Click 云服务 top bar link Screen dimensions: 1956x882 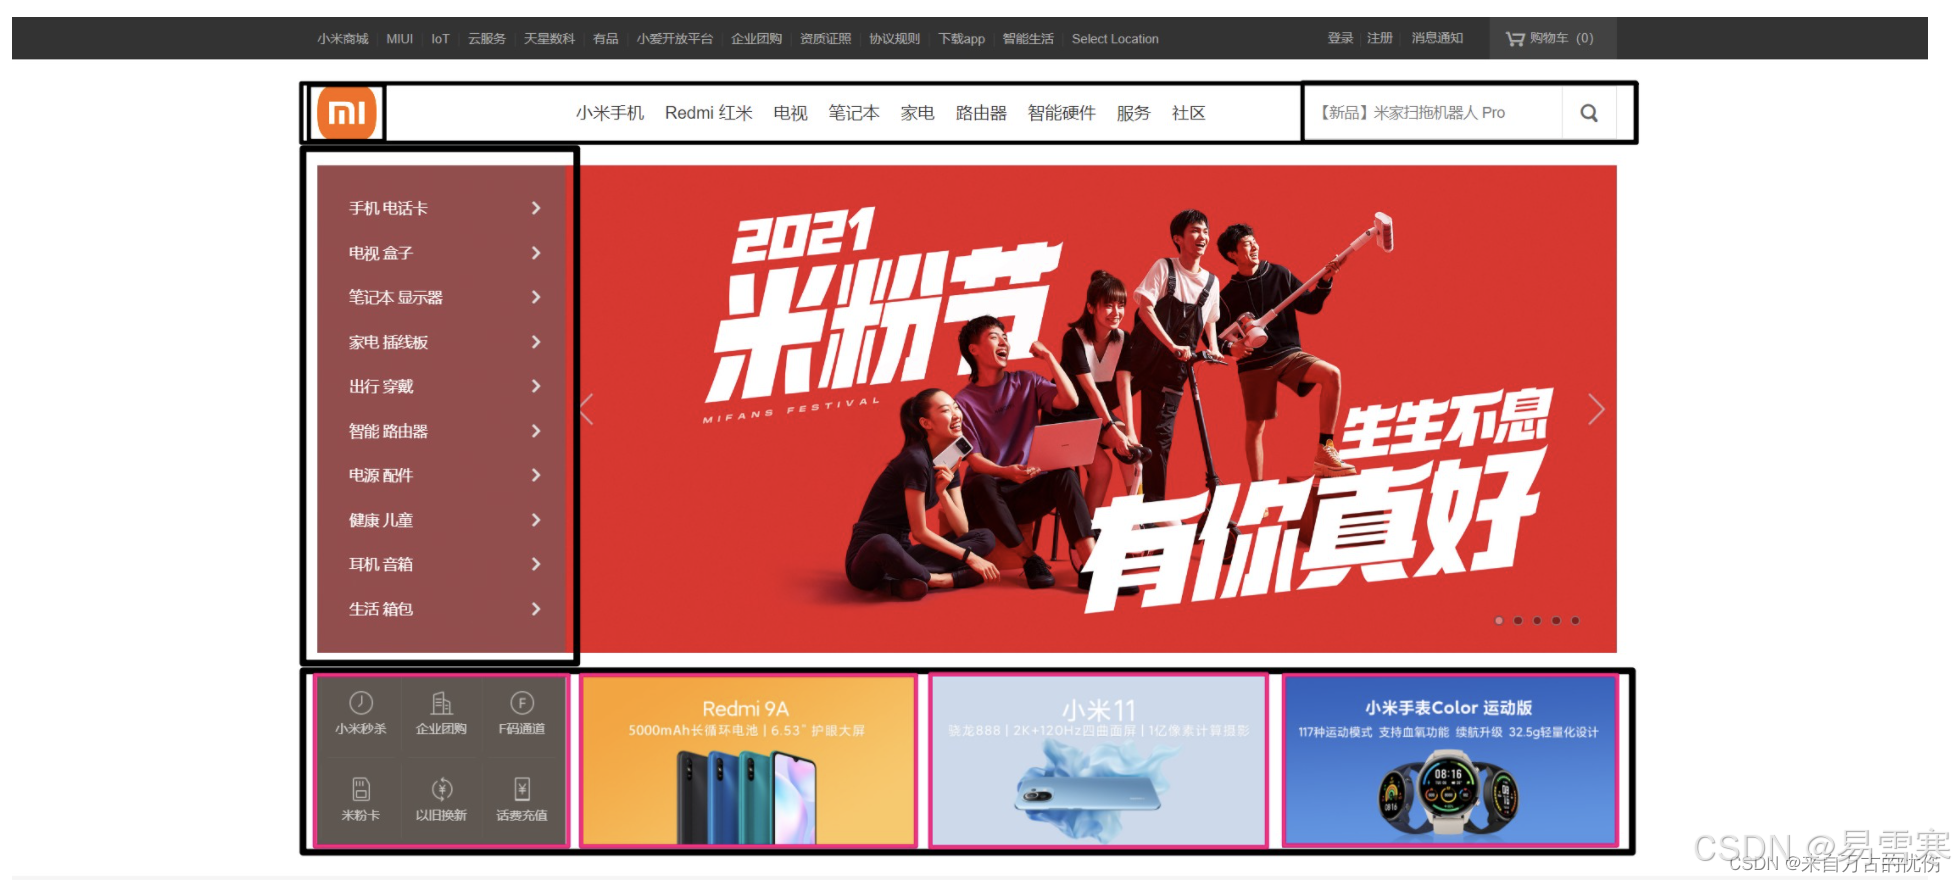coord(487,39)
